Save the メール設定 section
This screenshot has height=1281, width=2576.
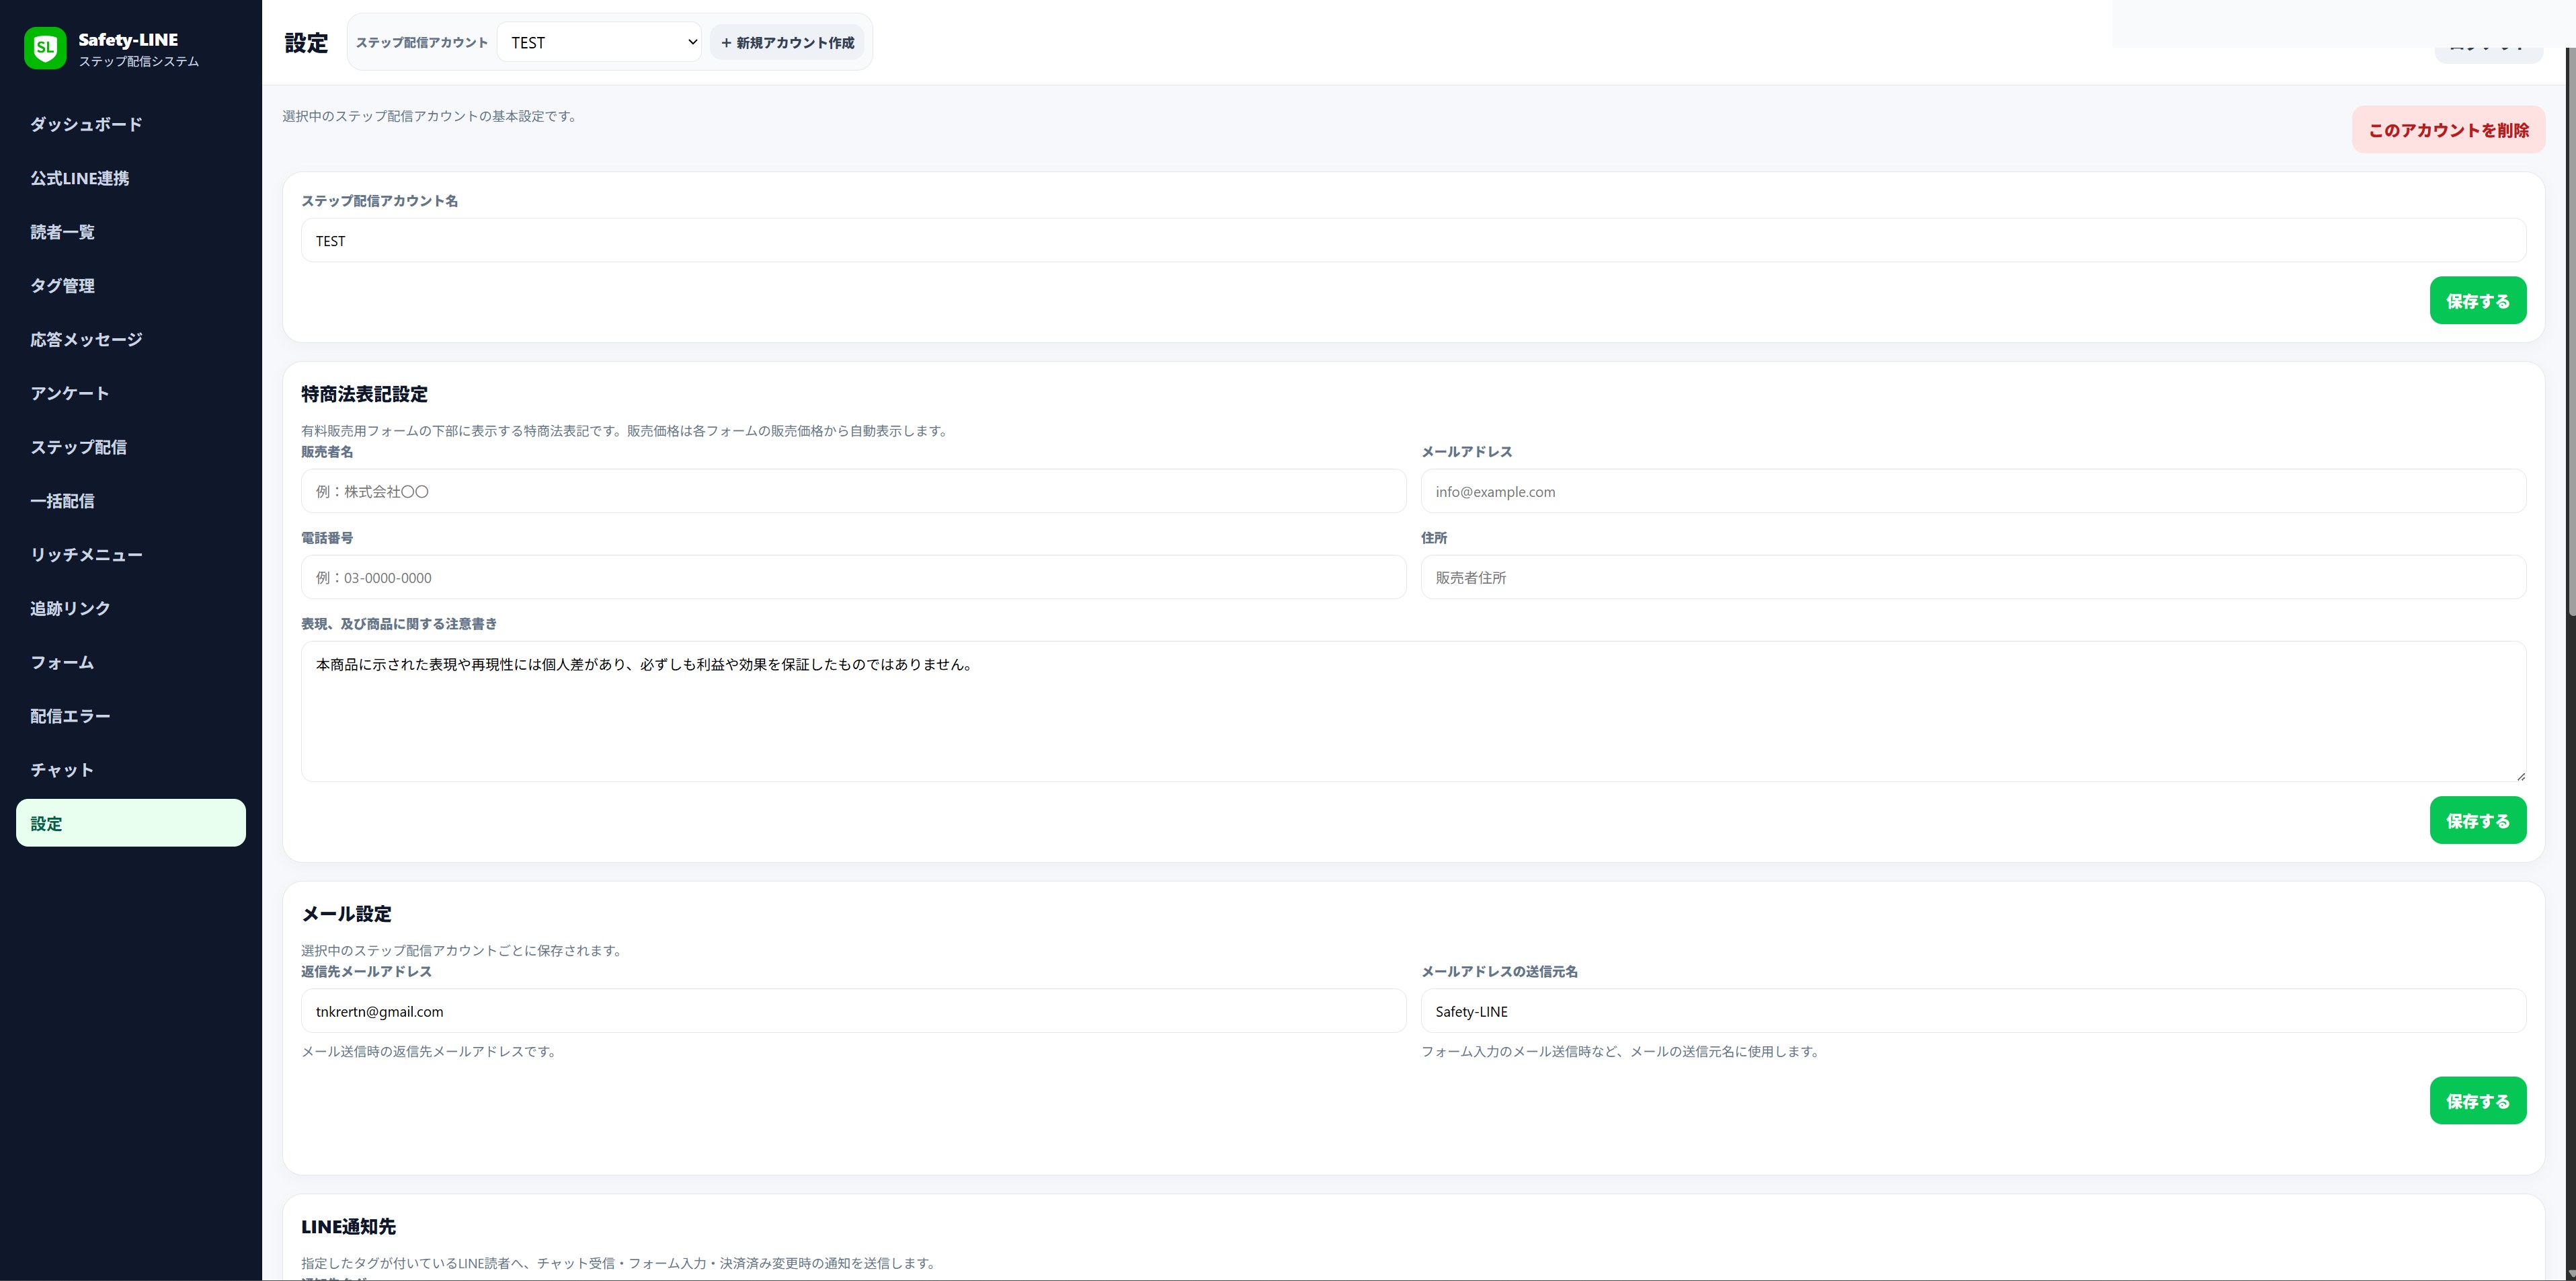pos(2478,1101)
